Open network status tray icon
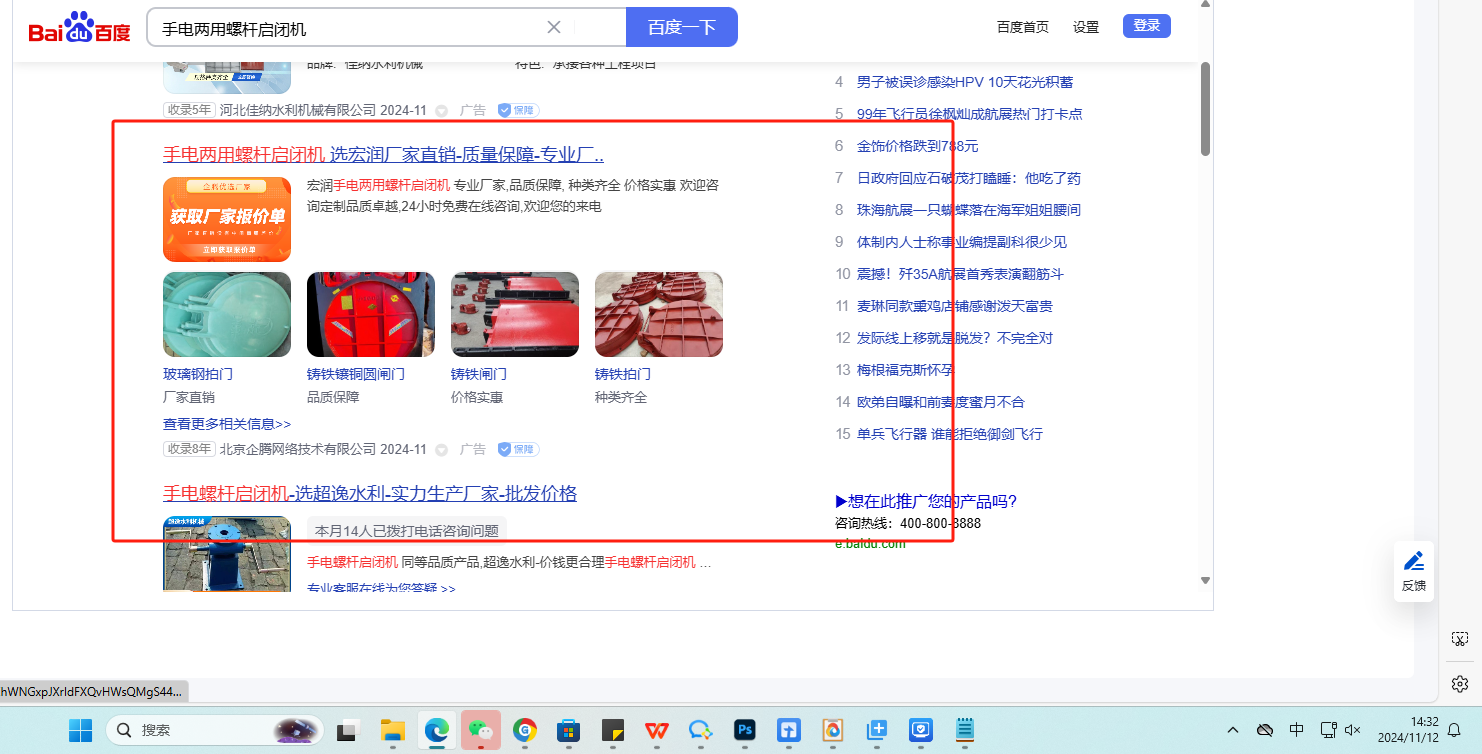Screen dimensions: 1482x754 1329,730
